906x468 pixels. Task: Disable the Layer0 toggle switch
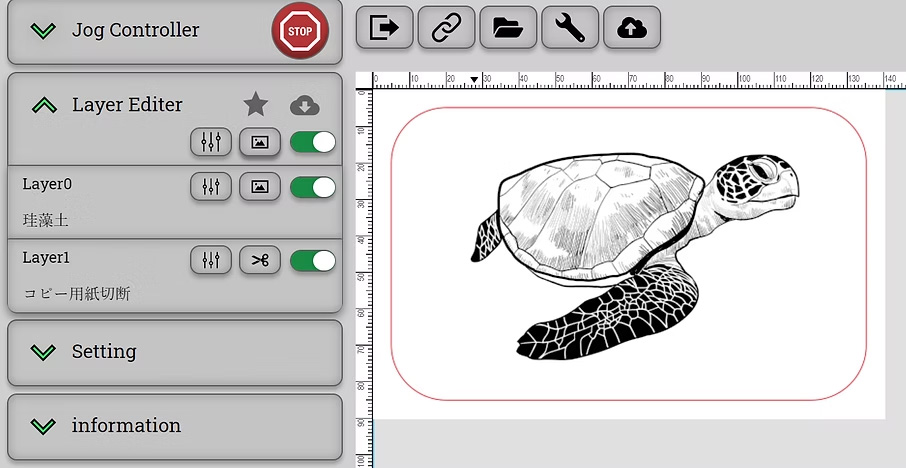click(x=313, y=187)
